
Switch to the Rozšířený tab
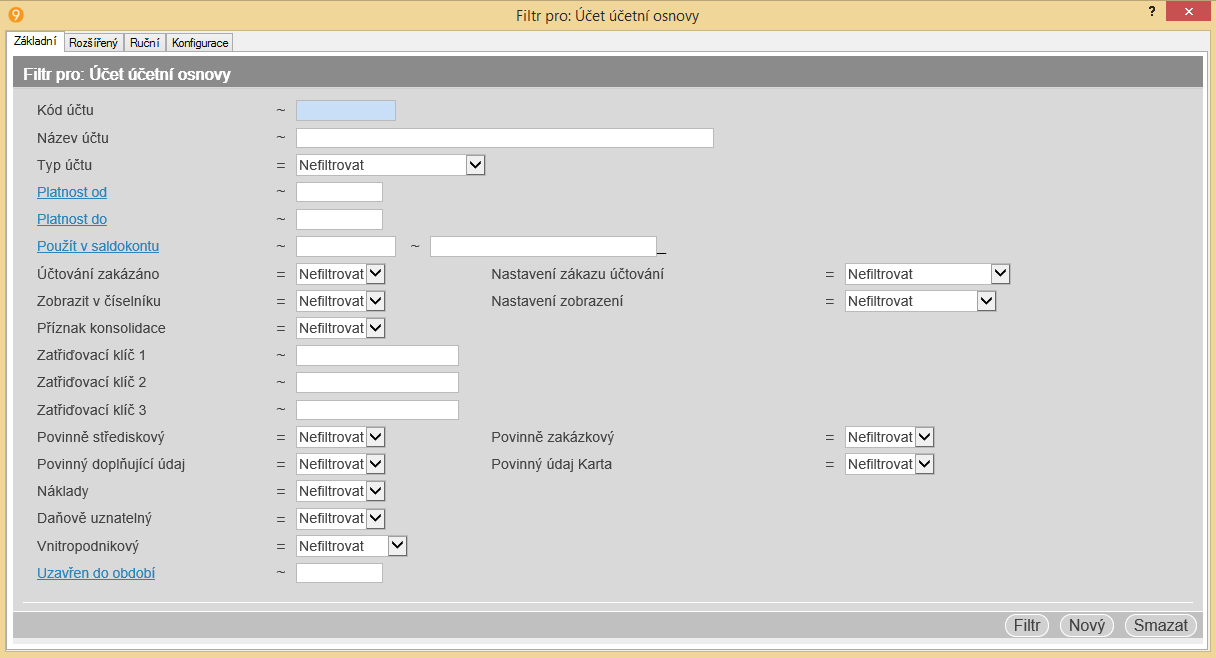pos(94,43)
